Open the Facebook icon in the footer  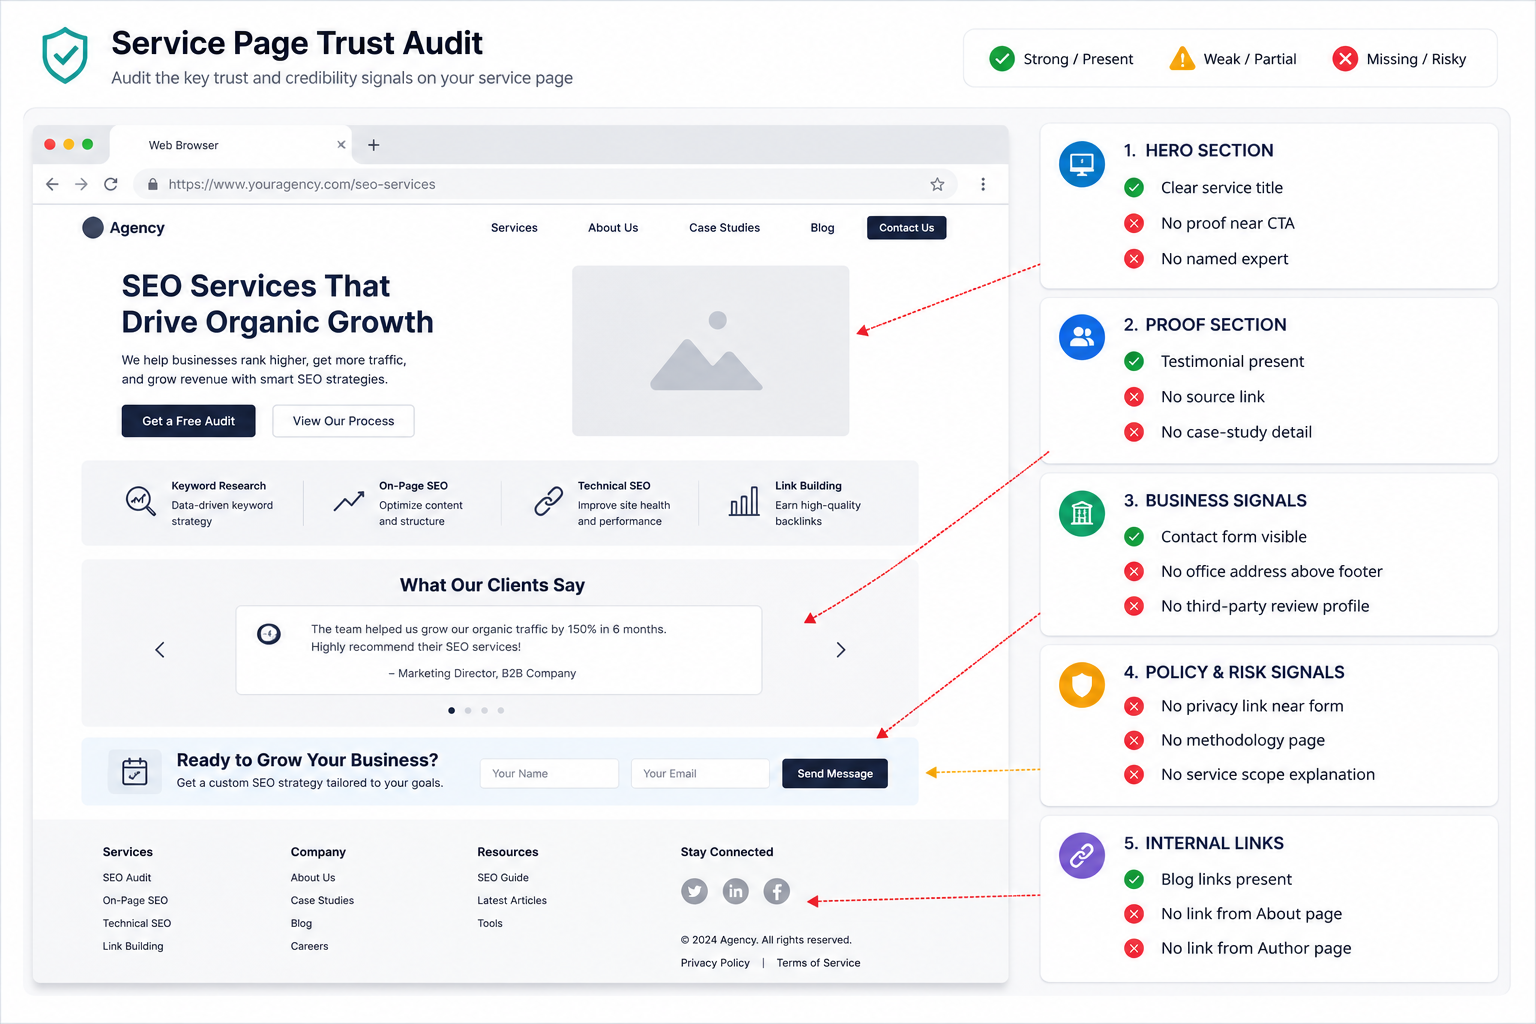tap(777, 891)
